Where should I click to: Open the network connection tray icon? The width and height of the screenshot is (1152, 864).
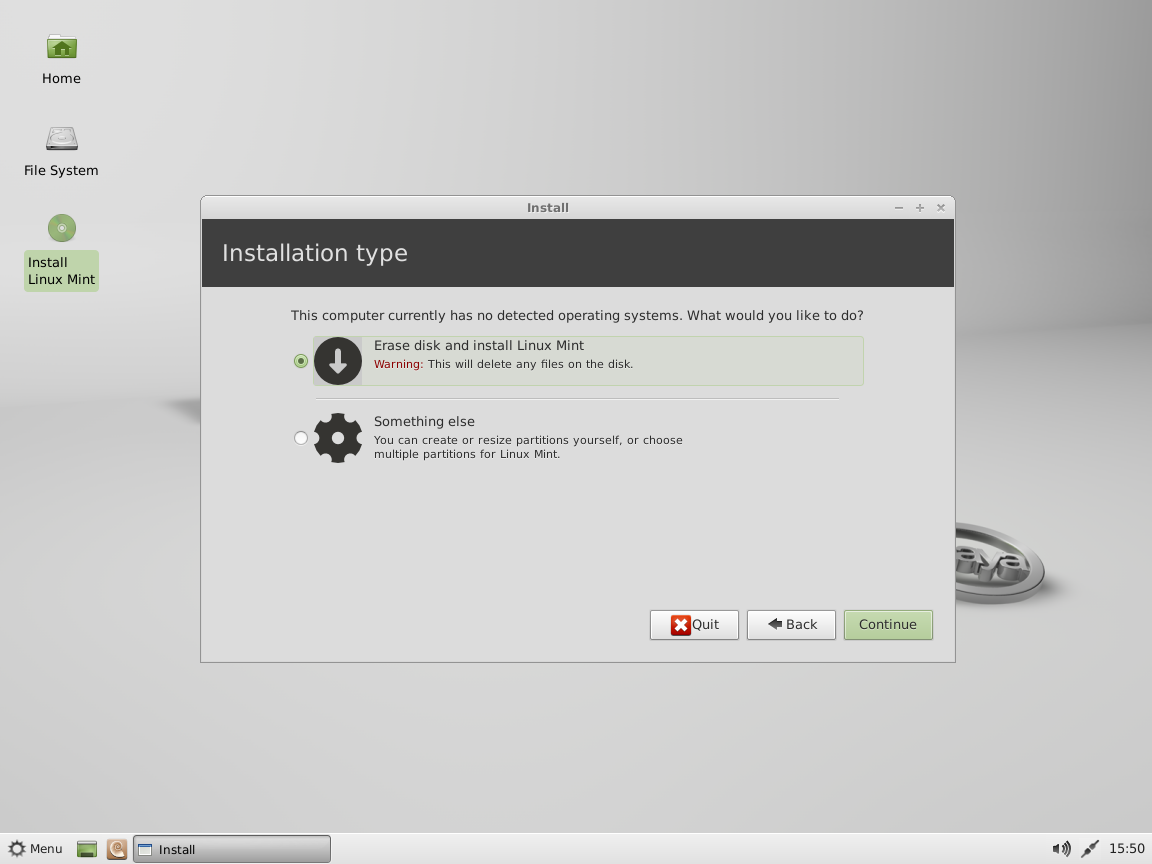click(1090, 849)
